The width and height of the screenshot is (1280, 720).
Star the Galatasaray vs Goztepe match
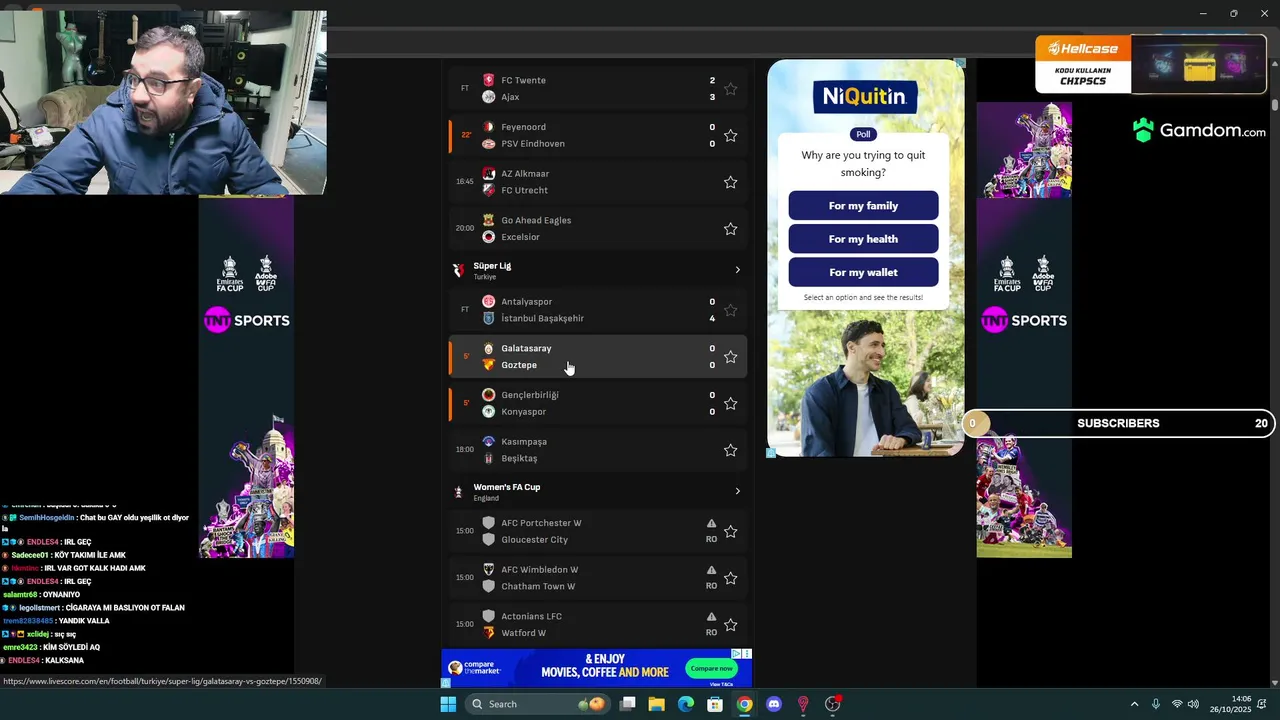click(x=731, y=357)
